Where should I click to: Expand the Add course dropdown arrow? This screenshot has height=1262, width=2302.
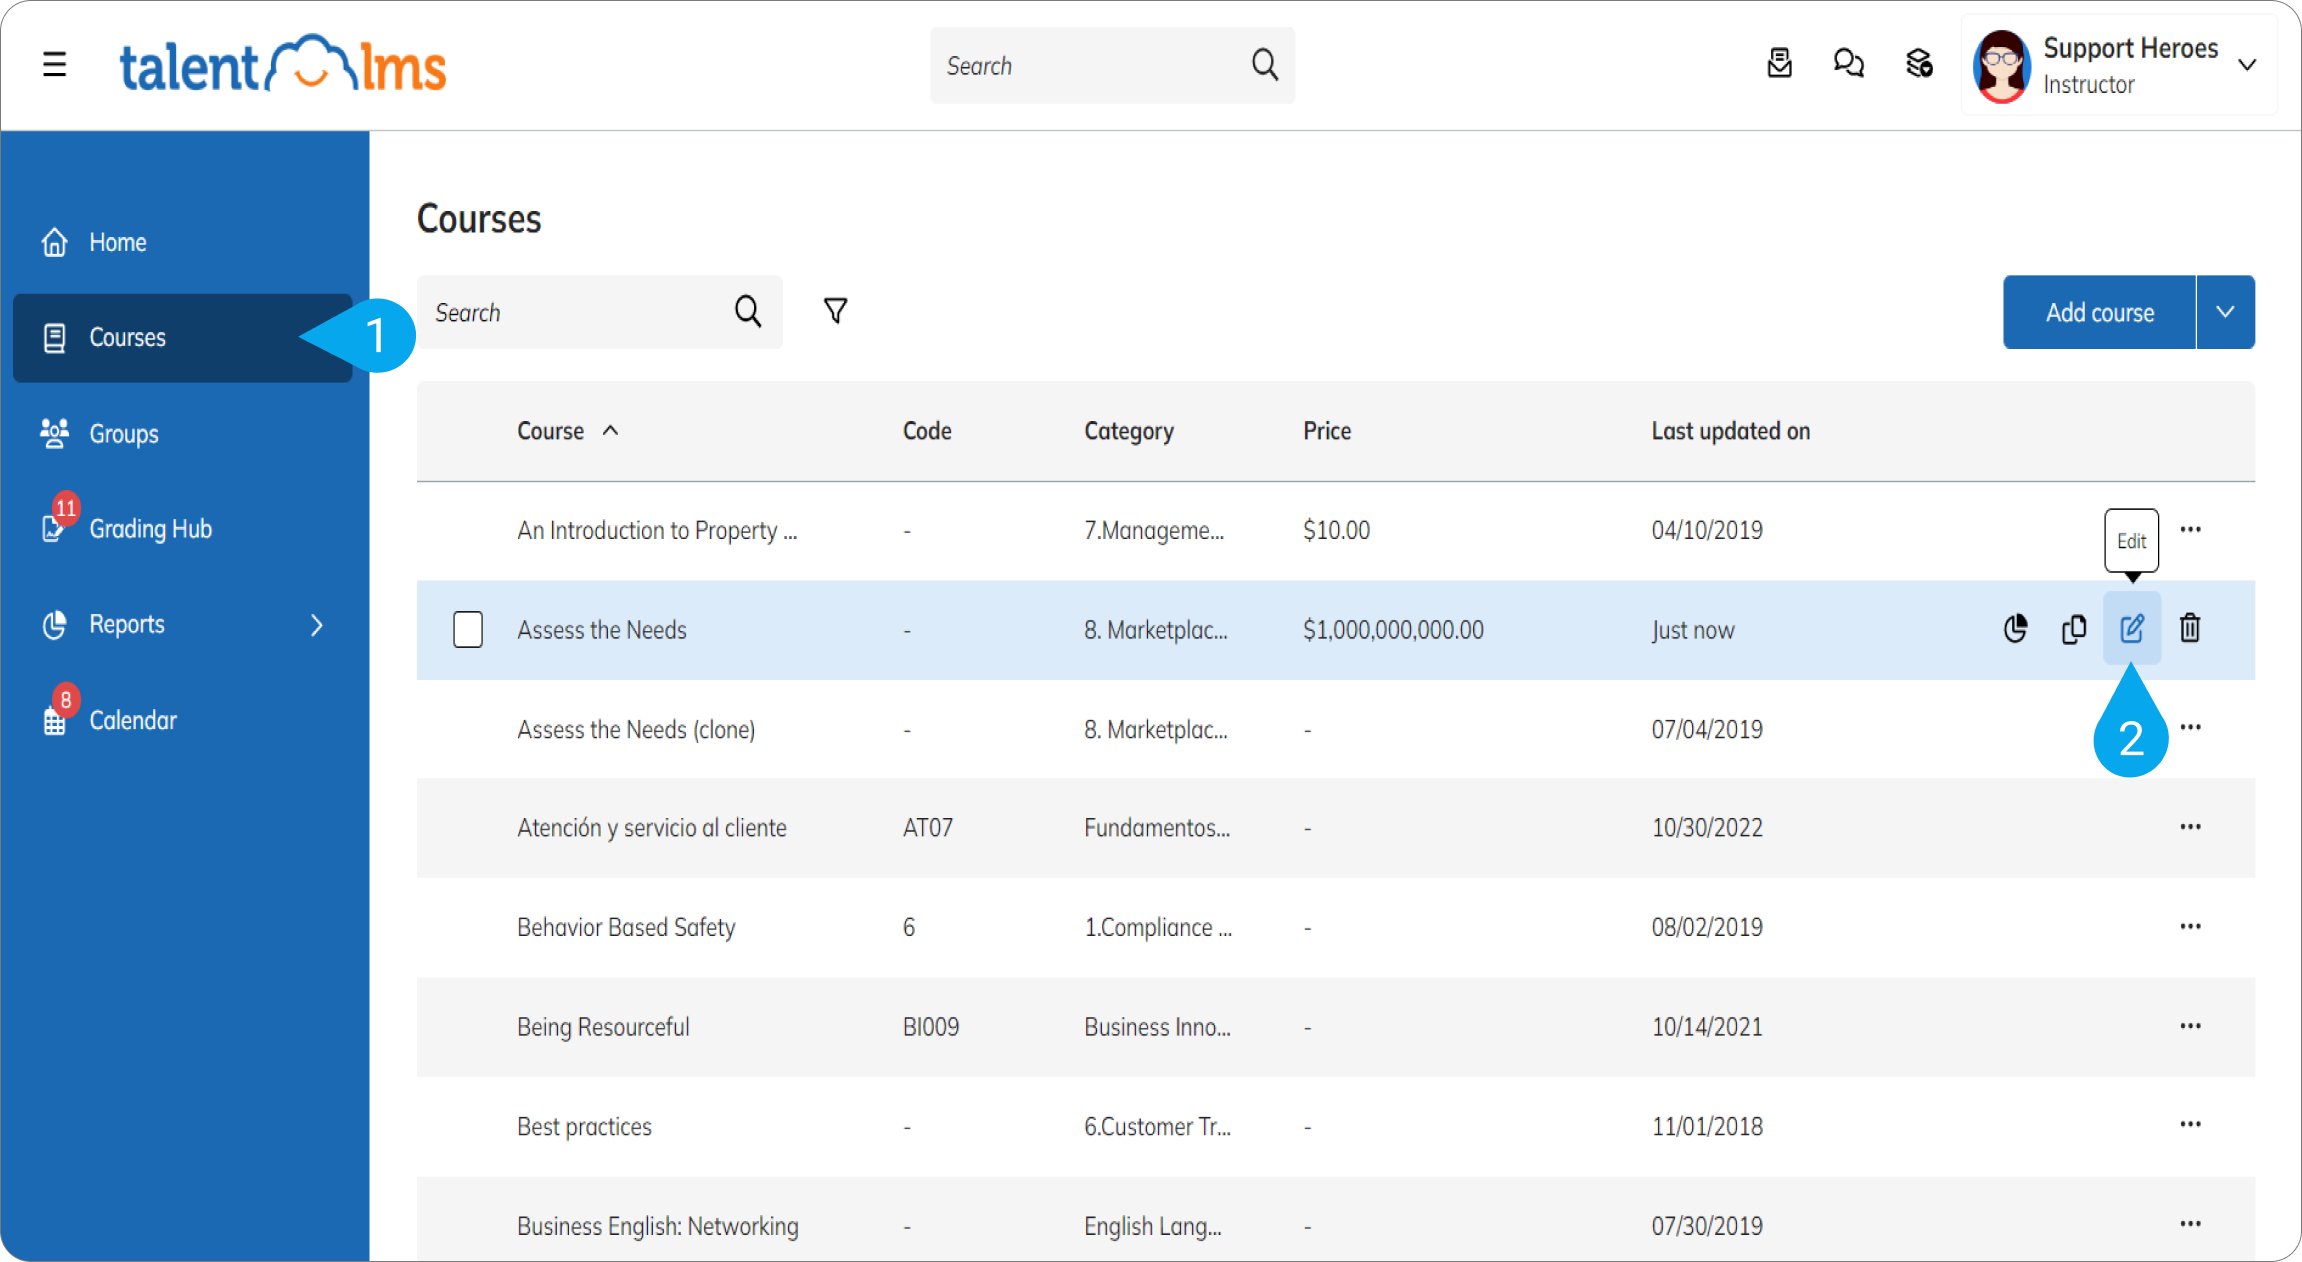[2225, 311]
